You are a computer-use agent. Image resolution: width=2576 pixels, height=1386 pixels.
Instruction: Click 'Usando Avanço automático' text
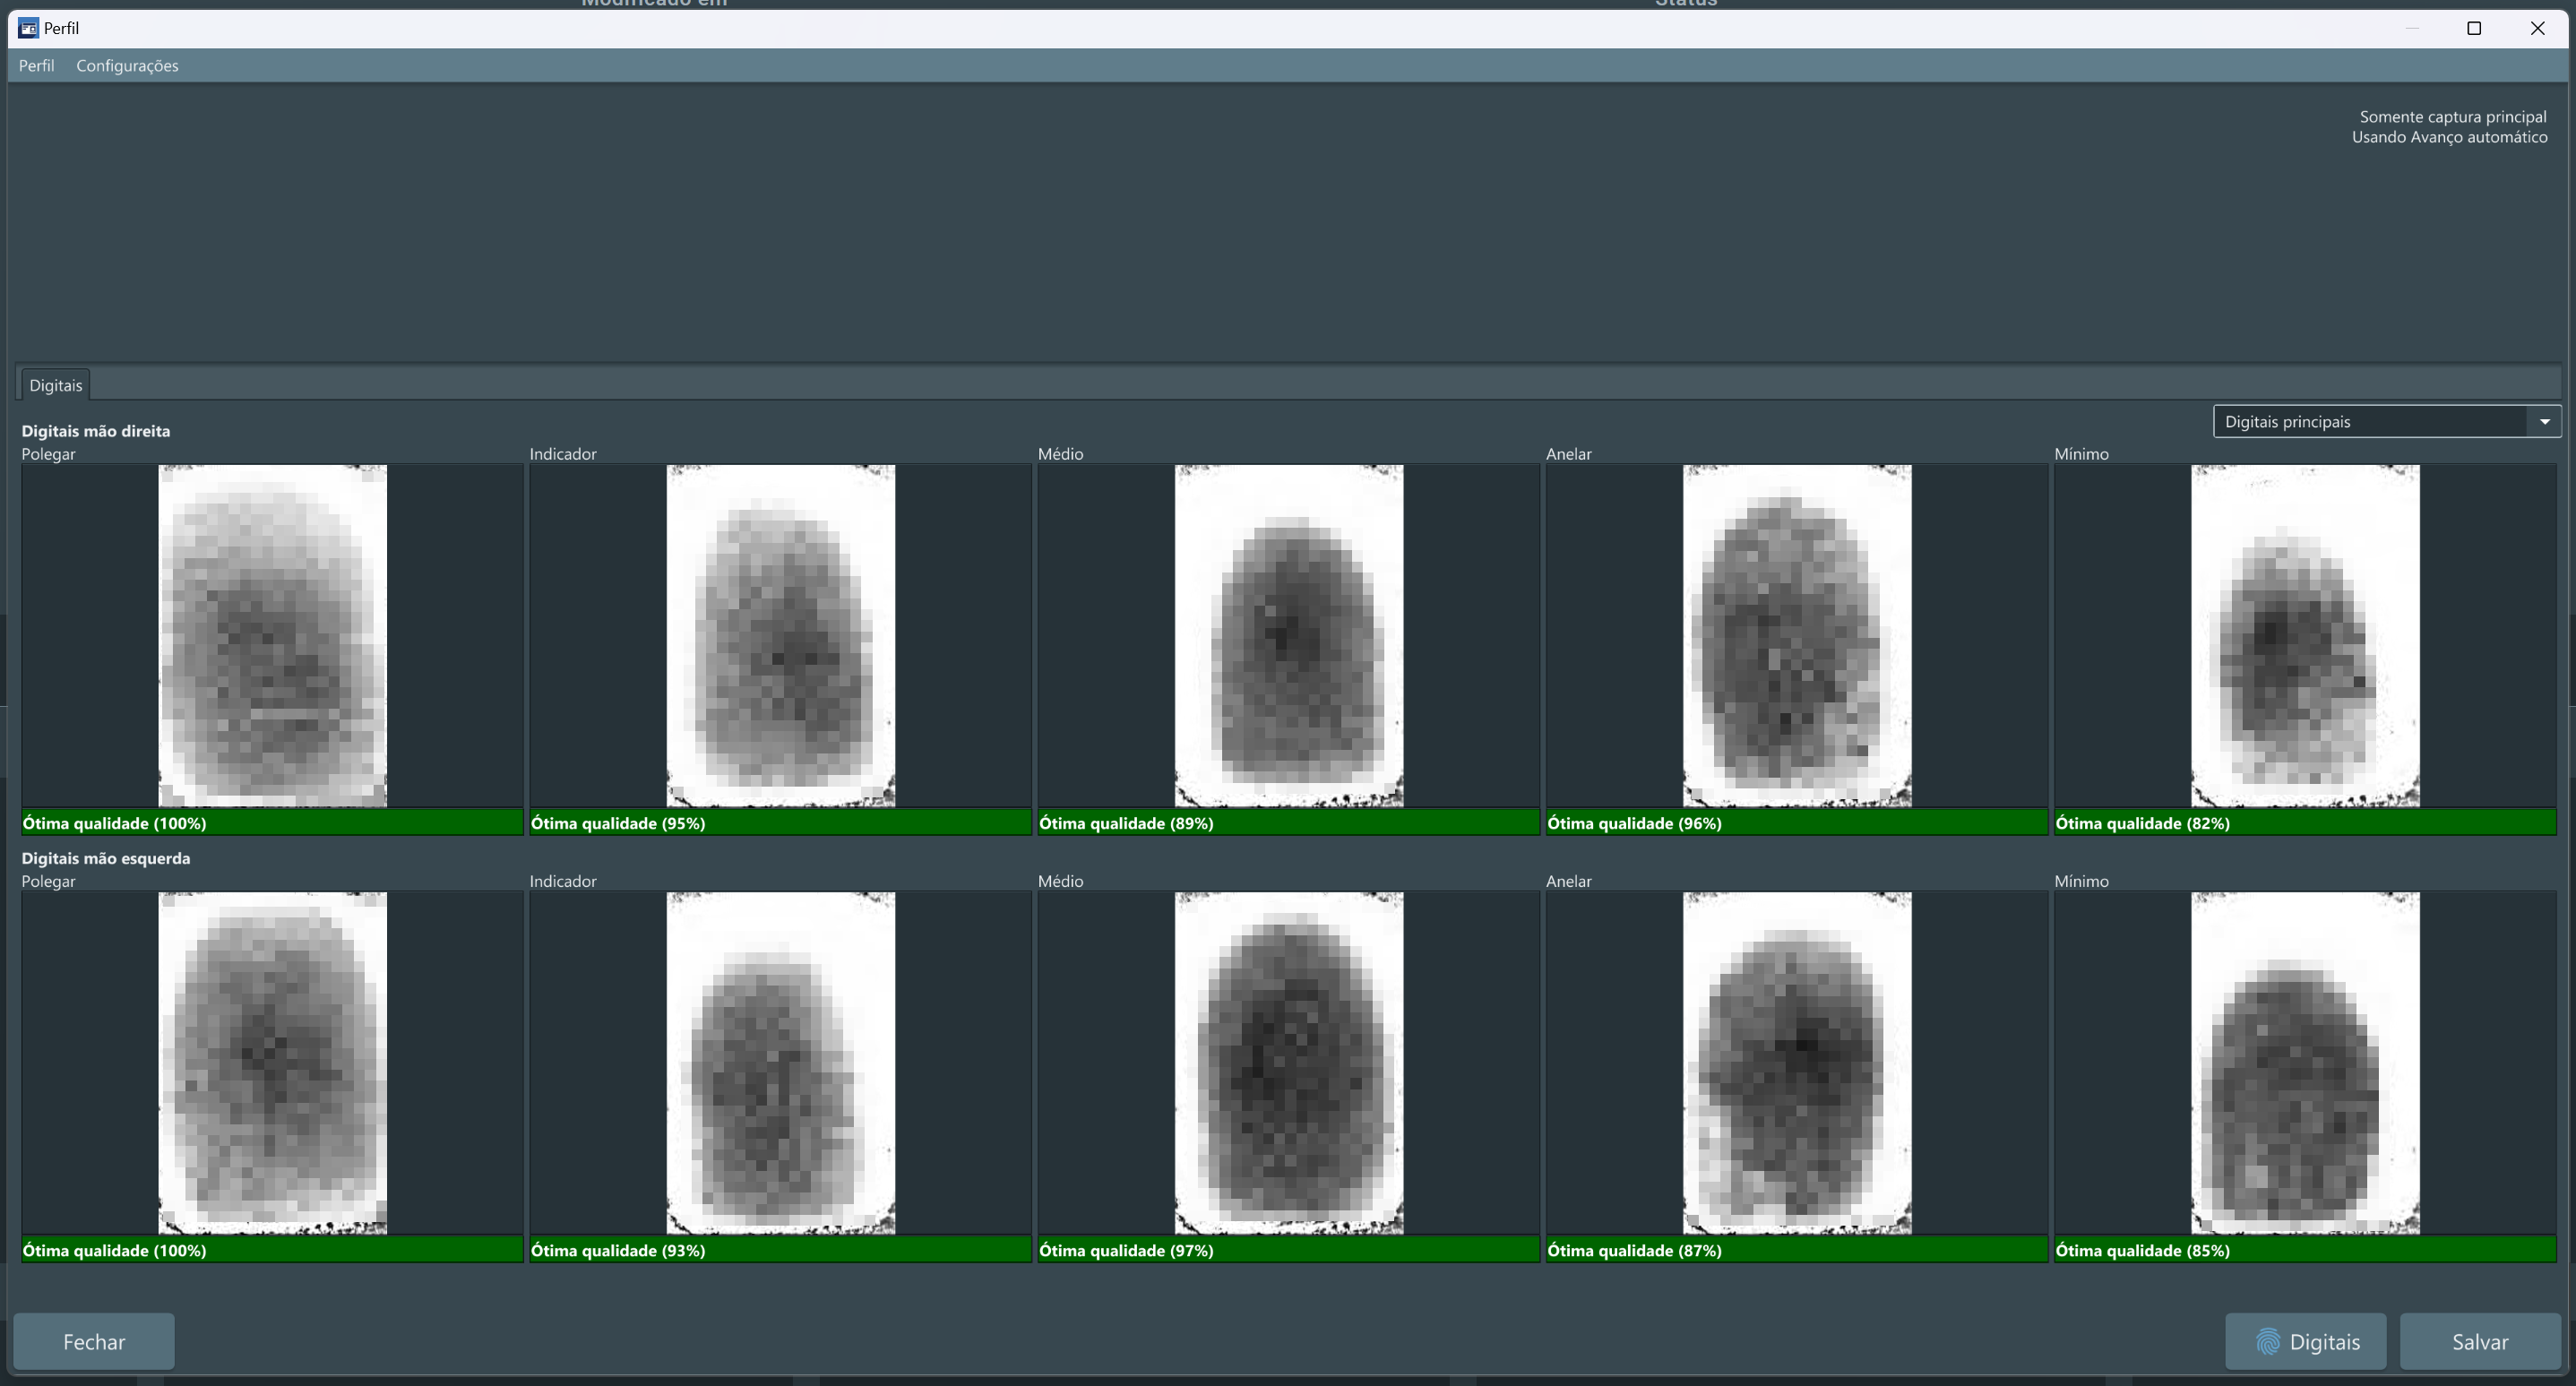point(2449,137)
